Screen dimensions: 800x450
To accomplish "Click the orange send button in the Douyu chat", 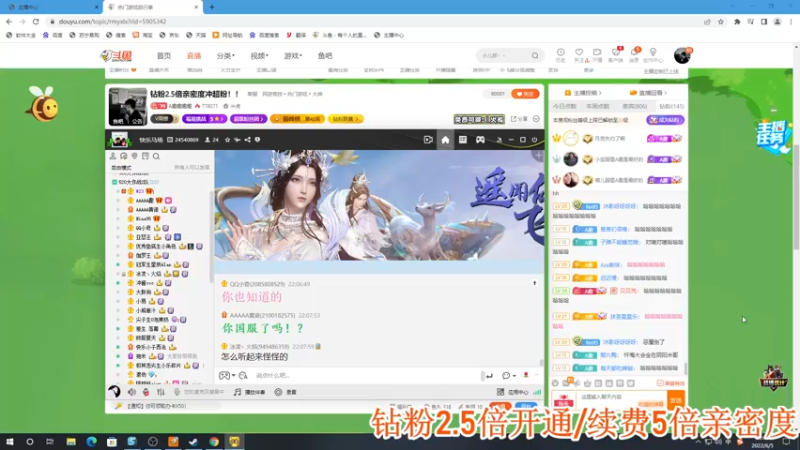I will coord(676,401).
